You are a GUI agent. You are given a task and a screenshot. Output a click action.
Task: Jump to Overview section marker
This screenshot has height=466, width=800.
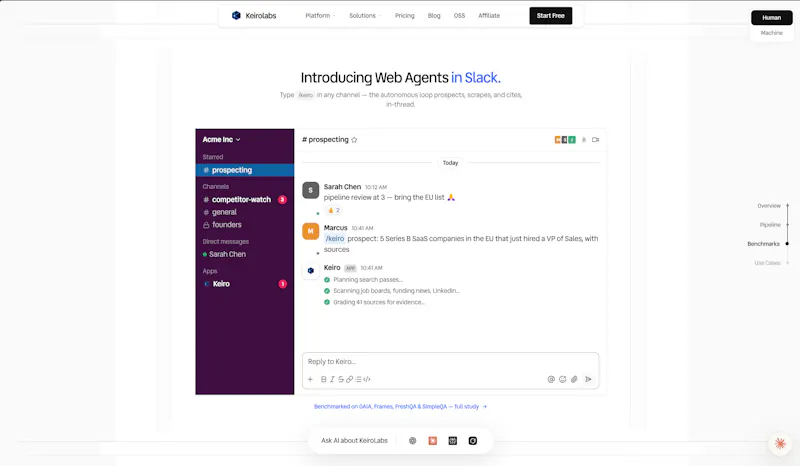(x=773, y=206)
